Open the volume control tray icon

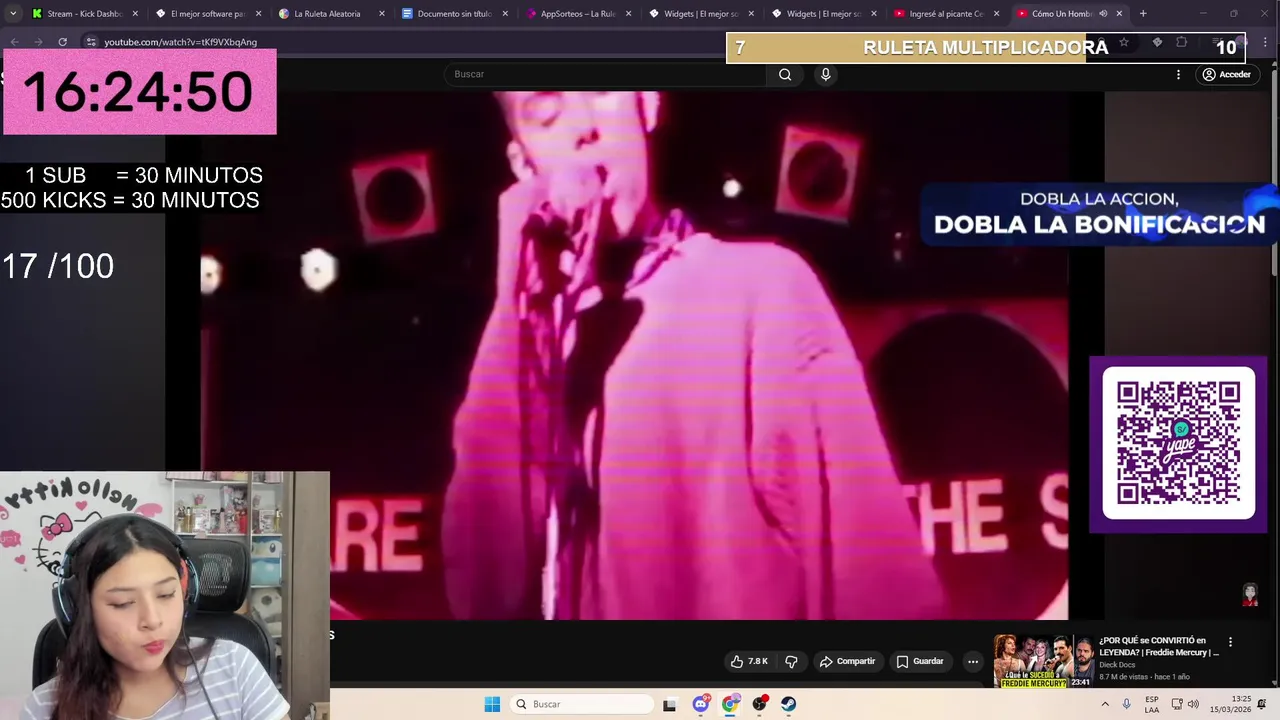click(x=1193, y=704)
